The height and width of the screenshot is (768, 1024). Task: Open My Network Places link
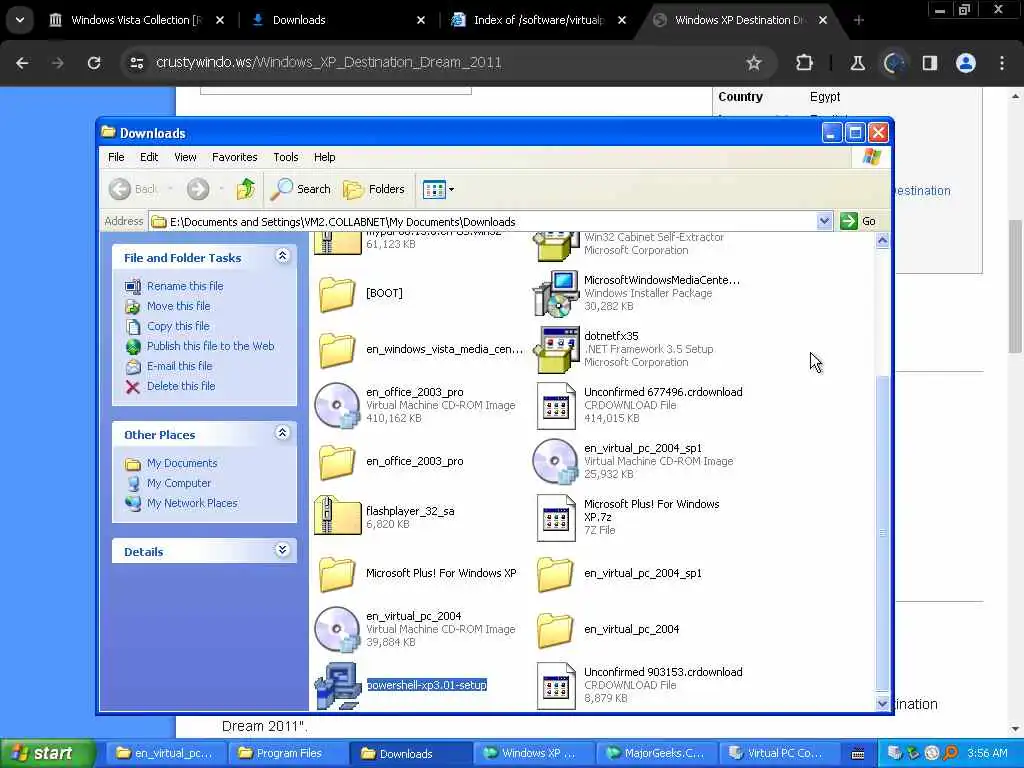192,504
